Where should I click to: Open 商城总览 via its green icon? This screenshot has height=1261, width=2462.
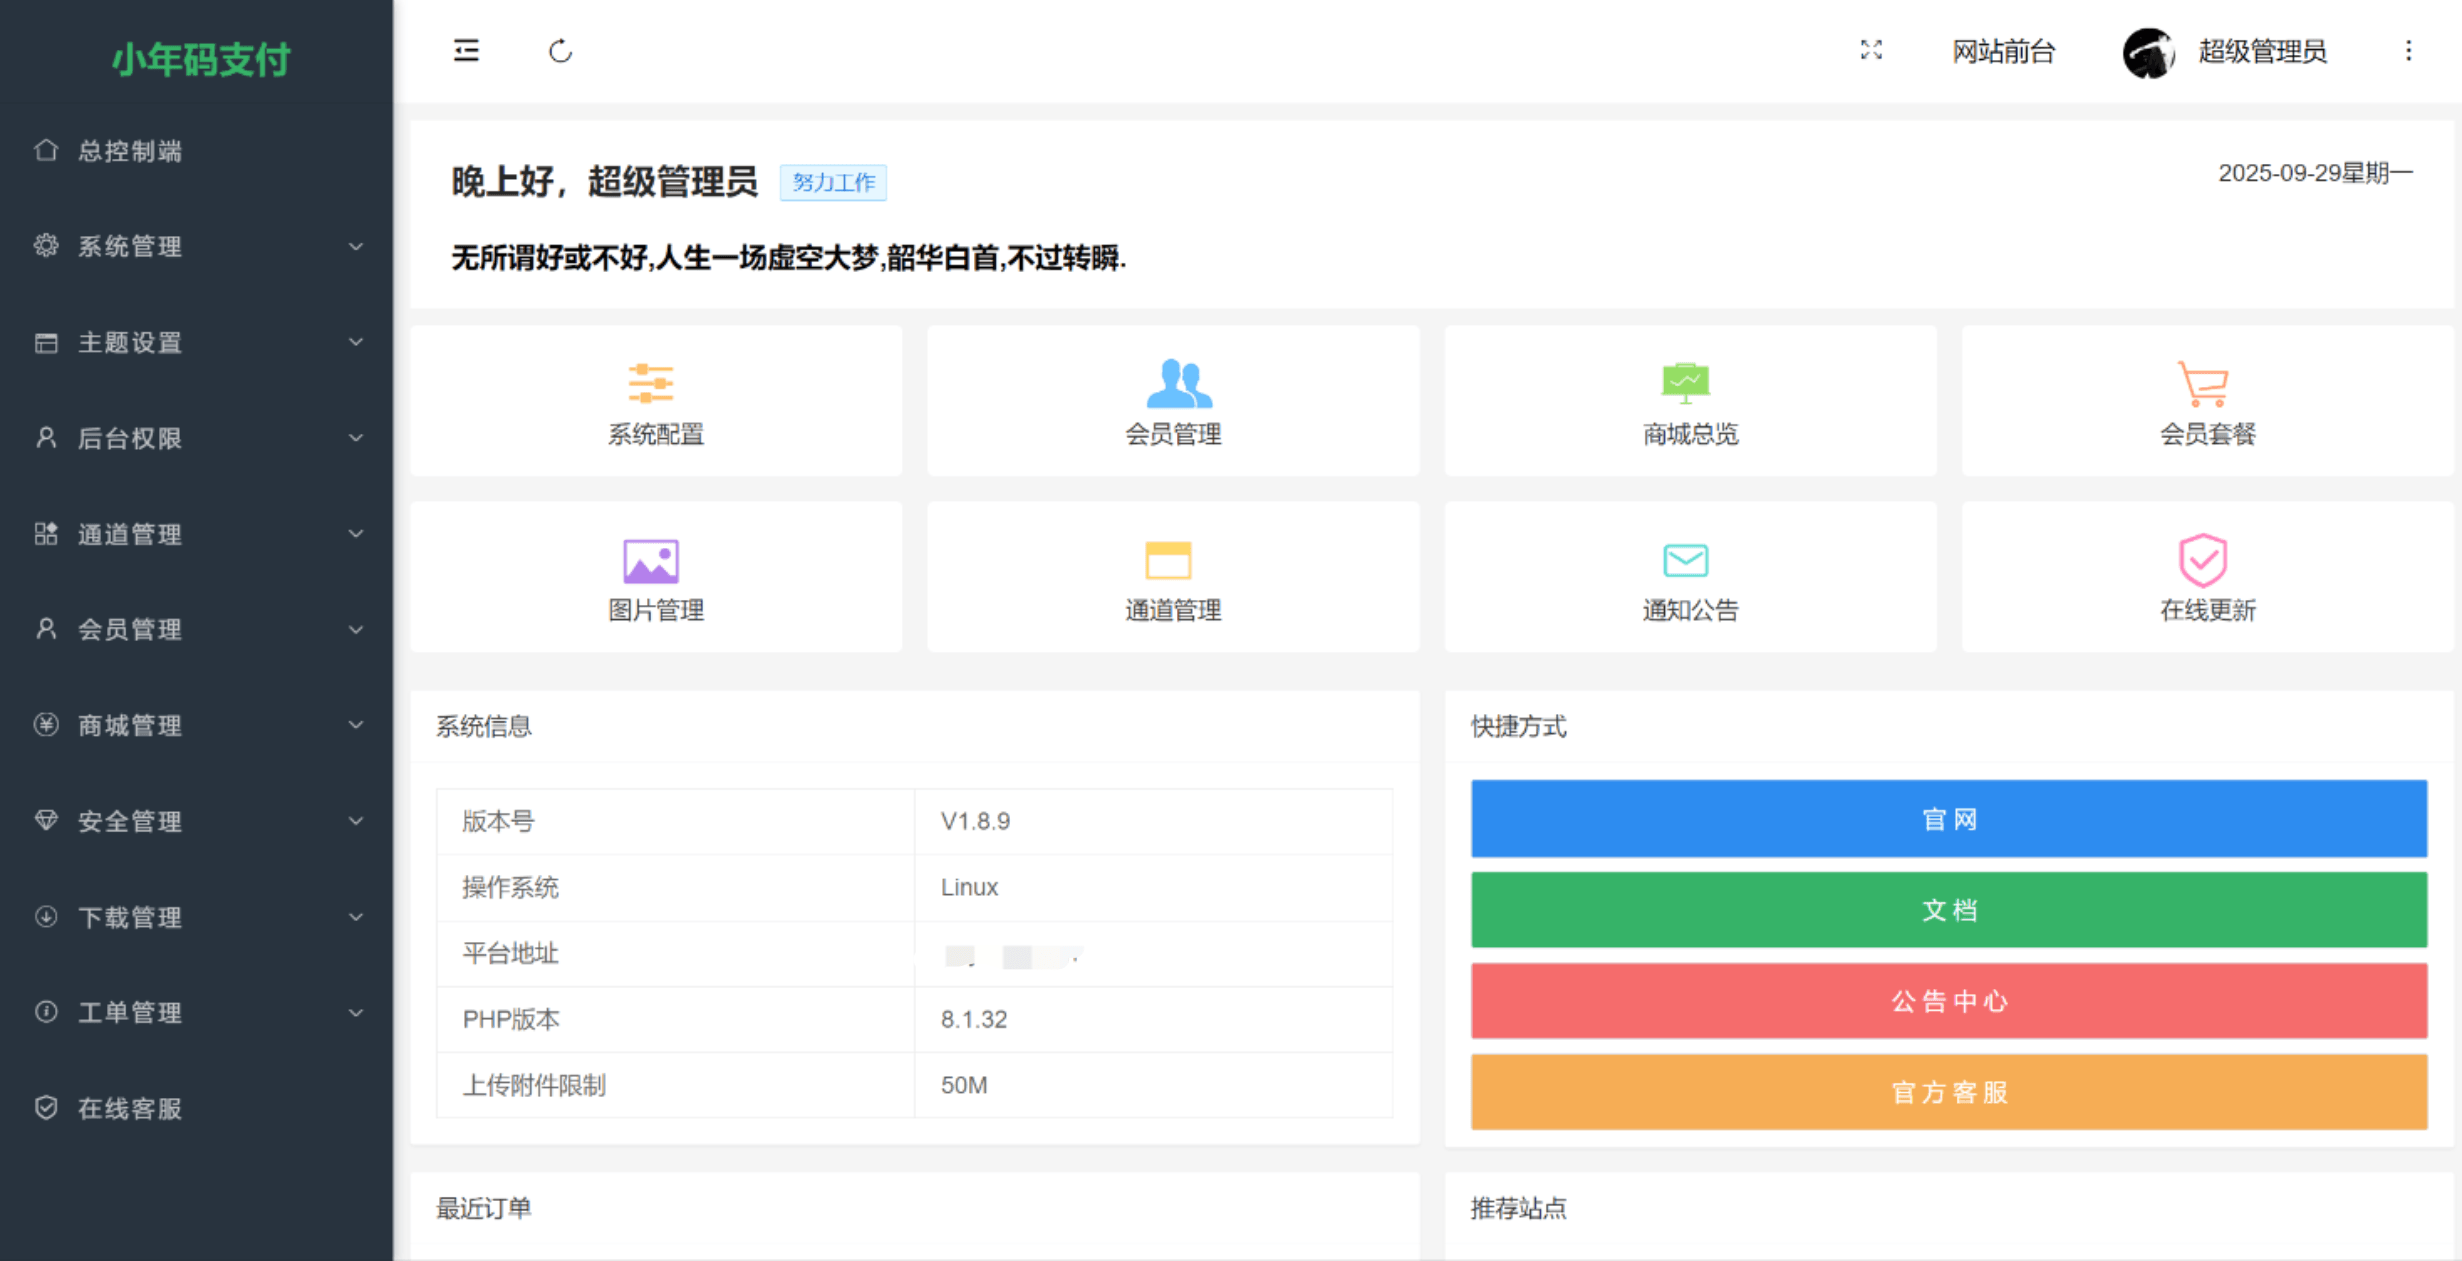(x=1688, y=383)
